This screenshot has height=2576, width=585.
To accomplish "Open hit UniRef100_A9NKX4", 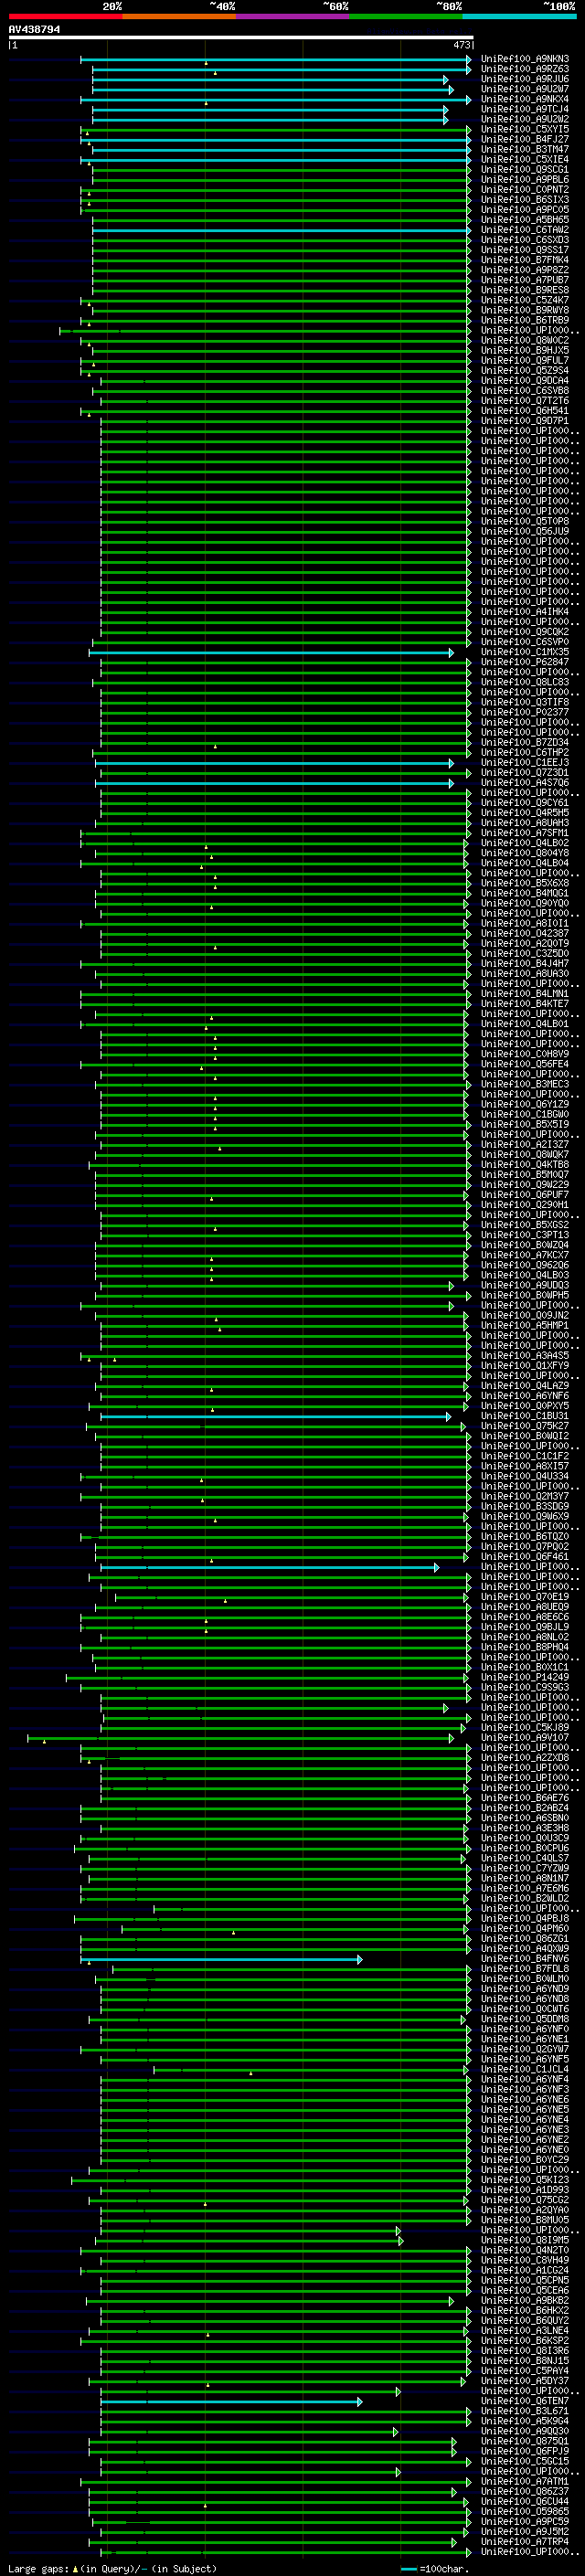I will [525, 99].
